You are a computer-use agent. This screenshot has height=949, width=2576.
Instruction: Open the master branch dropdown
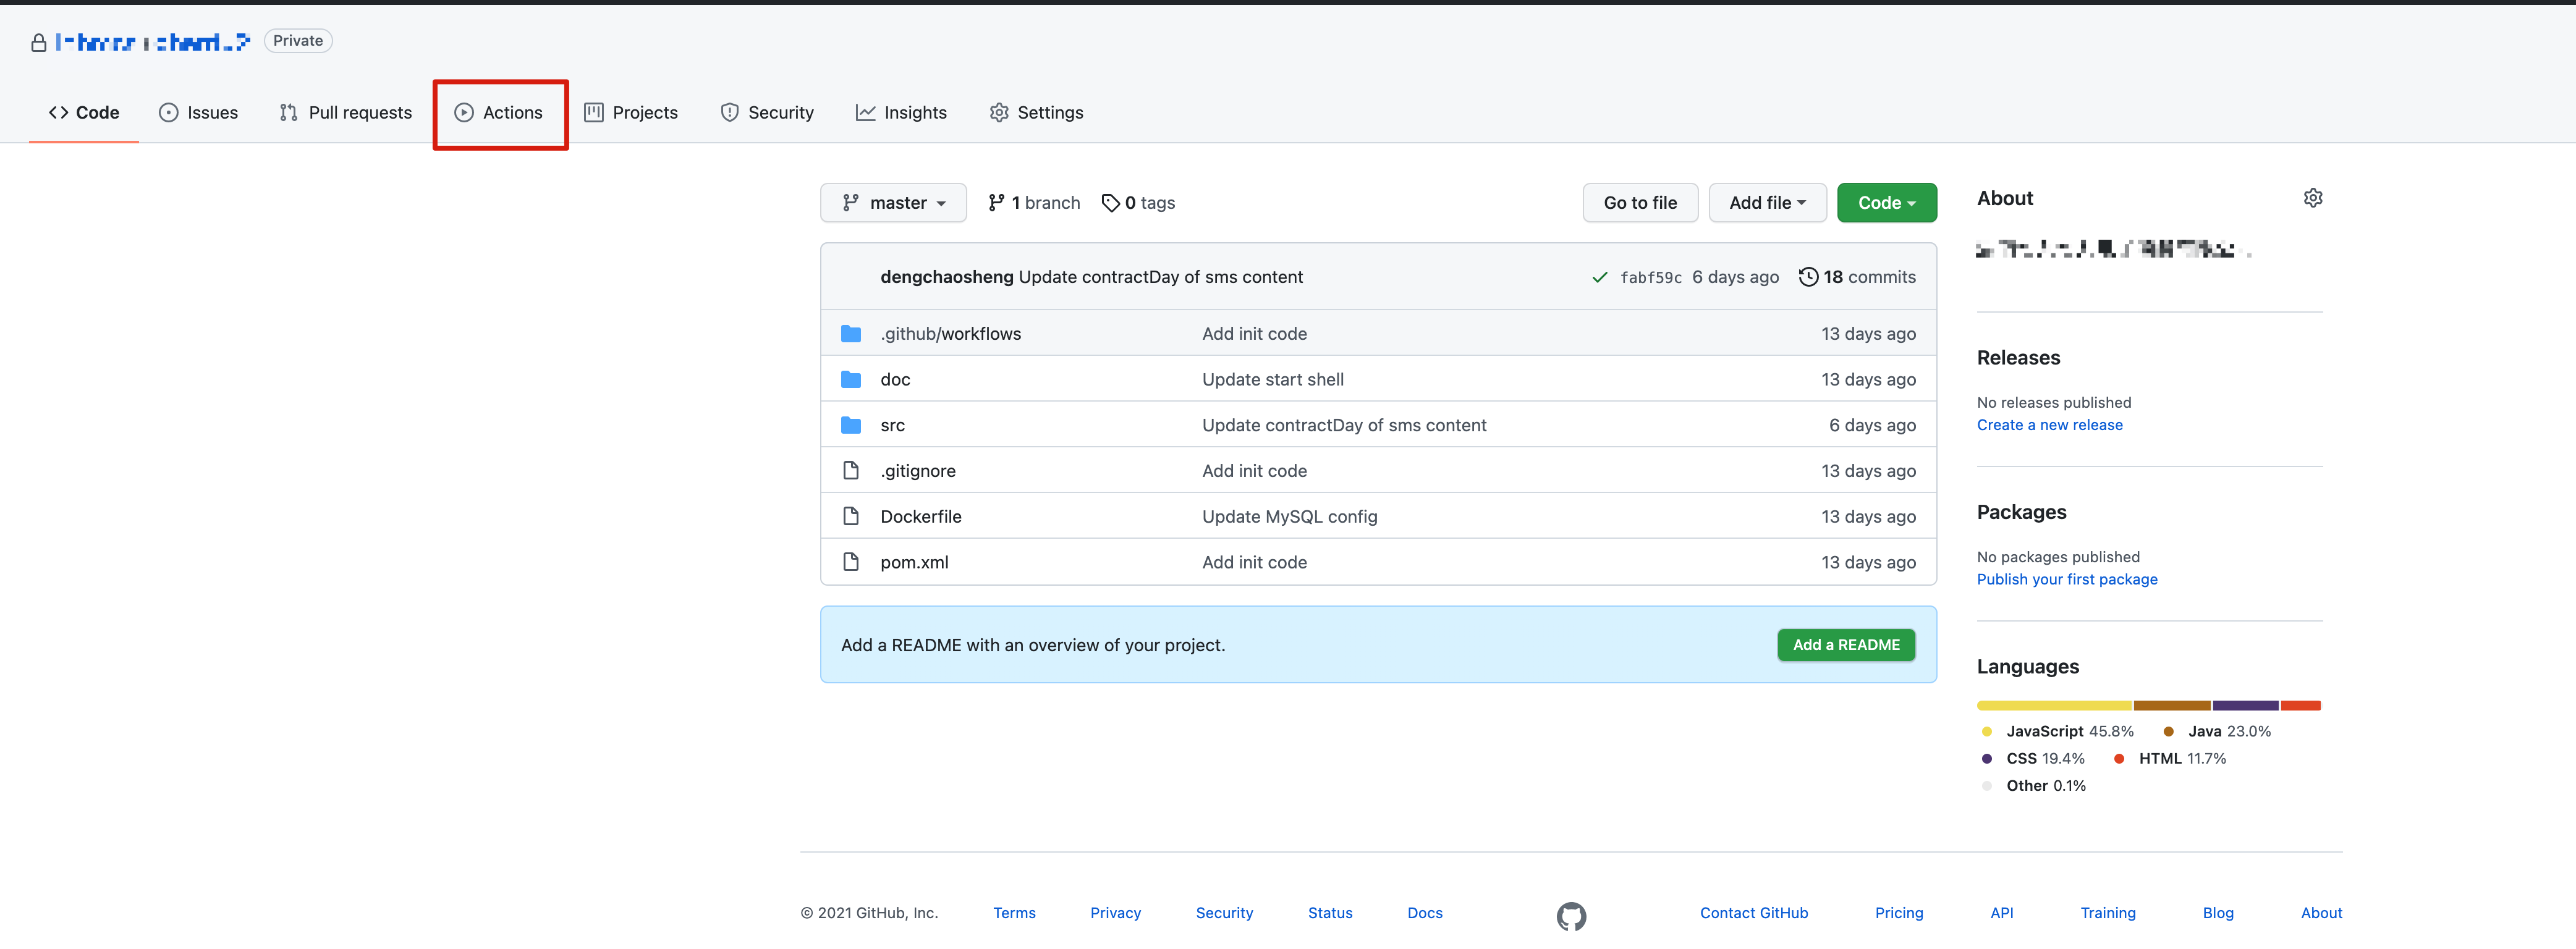click(x=893, y=203)
